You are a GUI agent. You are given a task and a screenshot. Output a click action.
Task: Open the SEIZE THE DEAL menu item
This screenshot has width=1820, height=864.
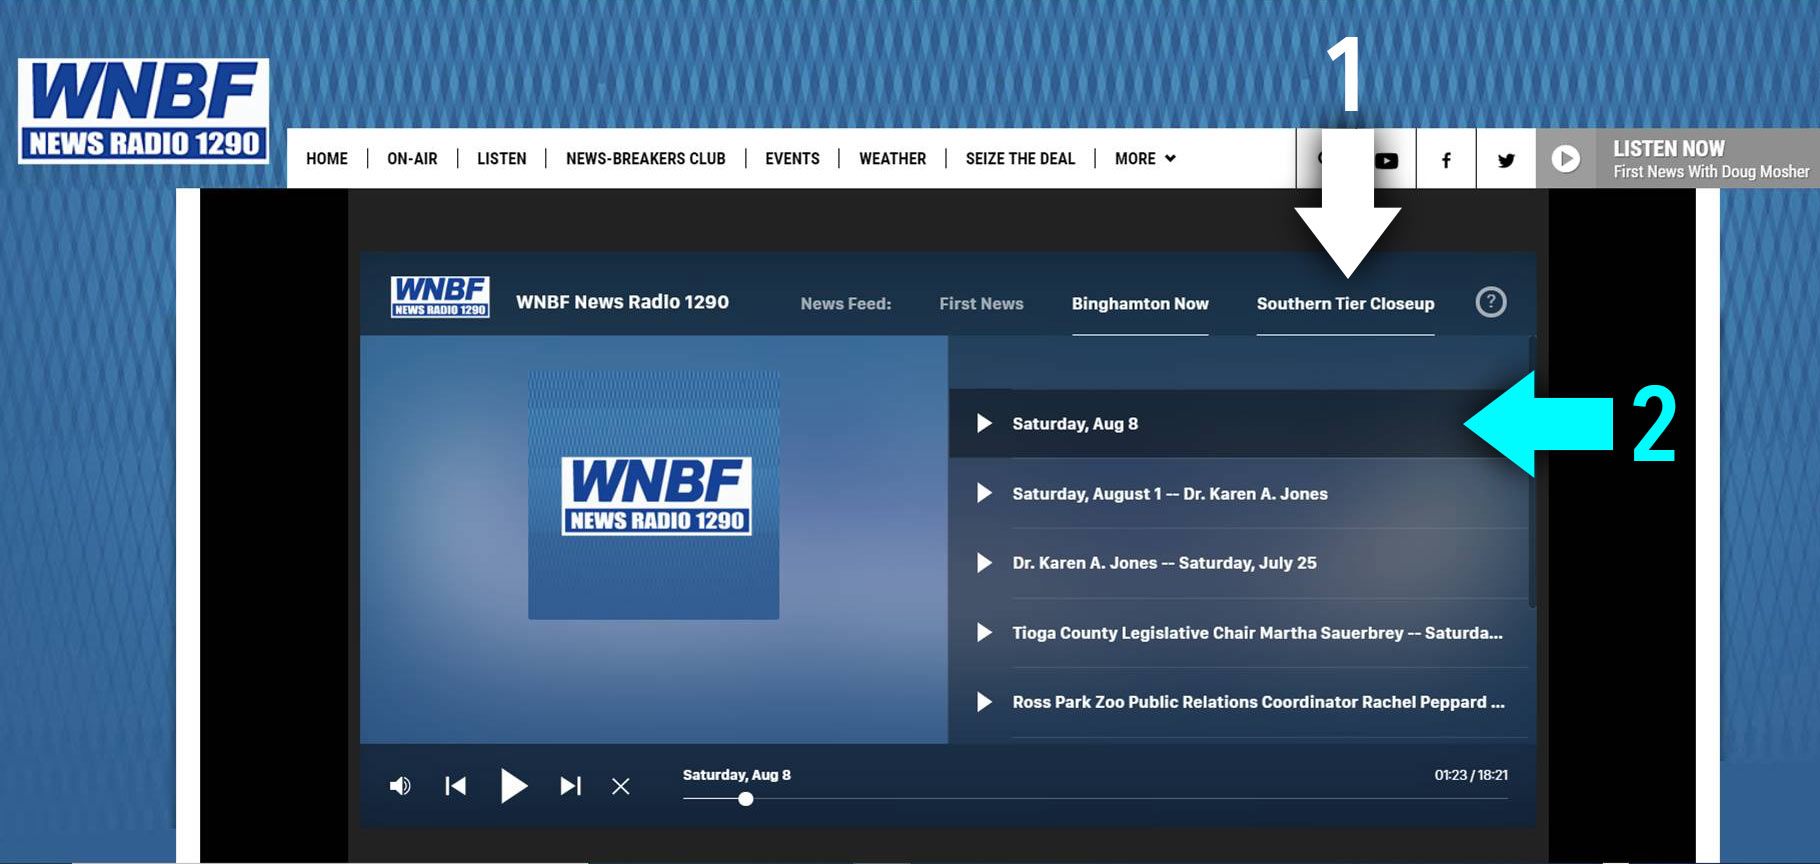(1020, 159)
